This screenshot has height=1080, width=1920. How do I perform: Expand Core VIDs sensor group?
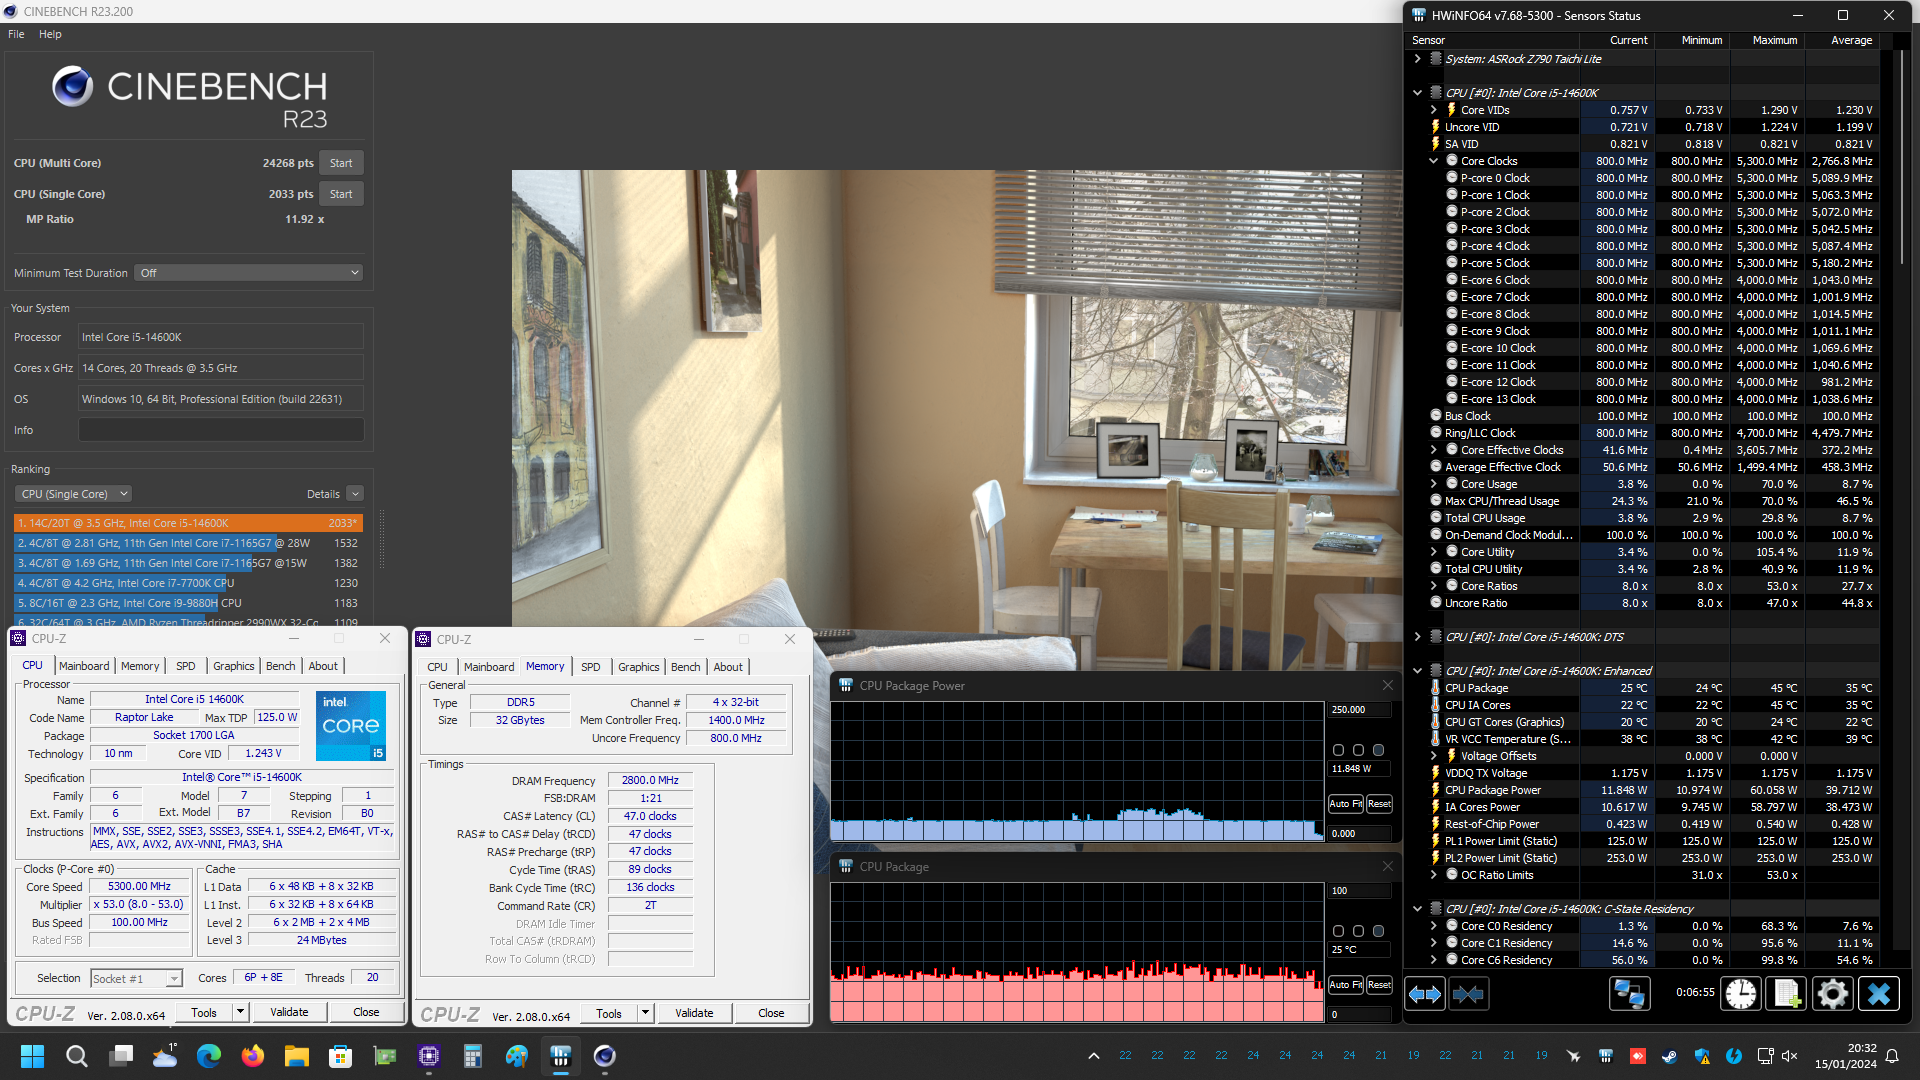1433,110
